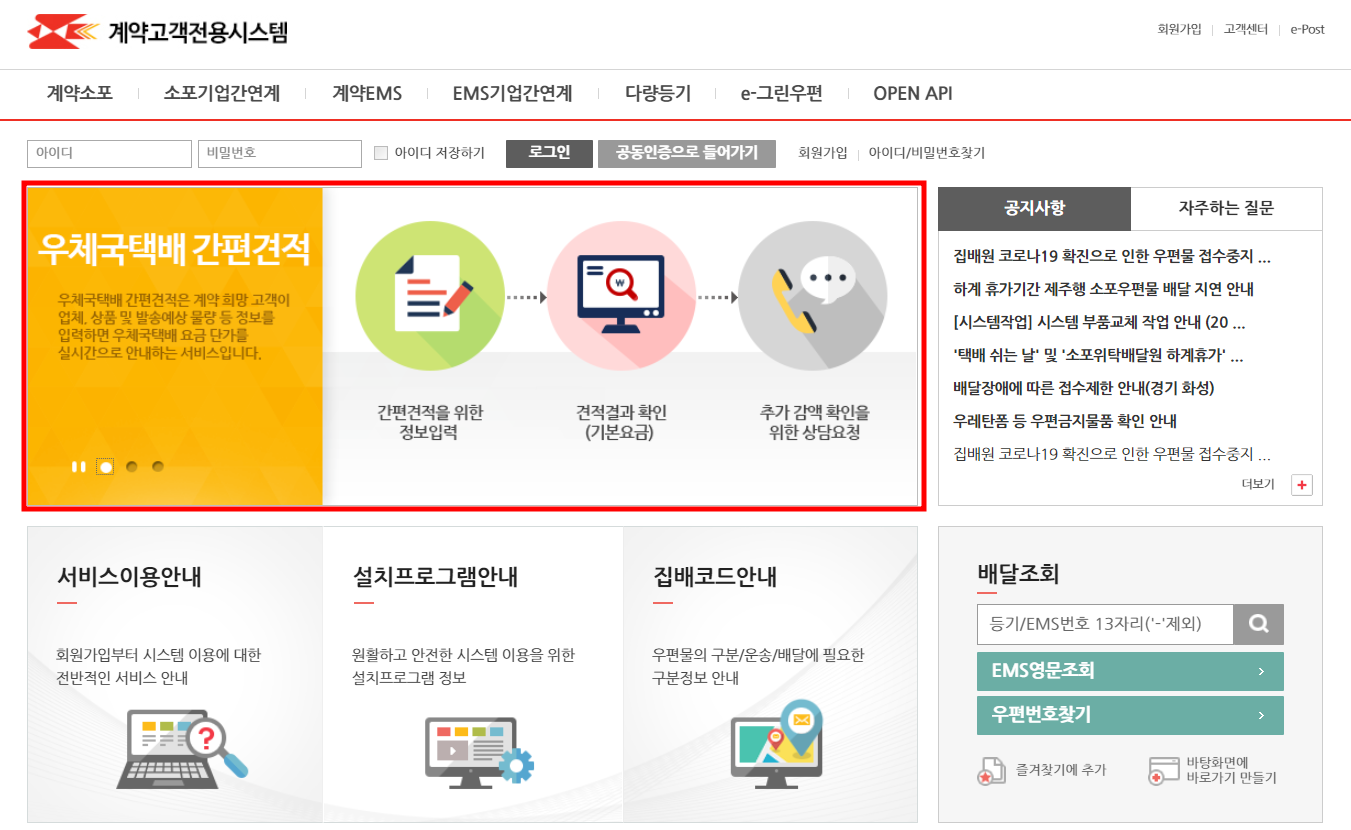Click the 바탕화면에 바로가기 만들기 icon
Image resolution: width=1351 pixels, height=830 pixels.
click(x=1161, y=771)
